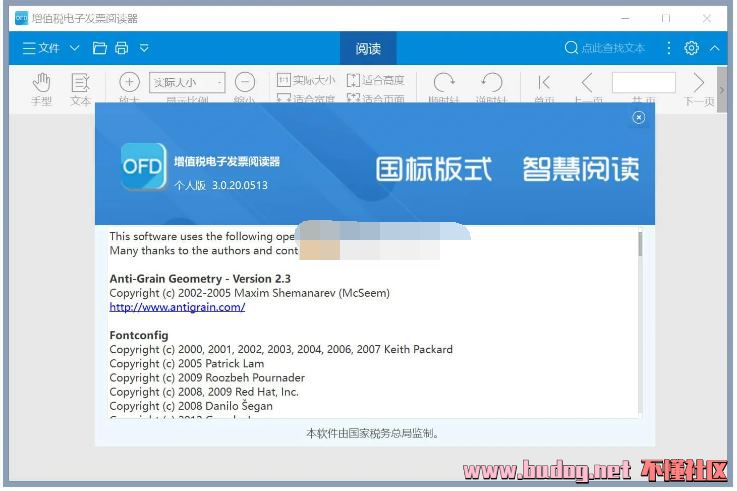
Task: Rotate page clockwise
Action: 444,88
